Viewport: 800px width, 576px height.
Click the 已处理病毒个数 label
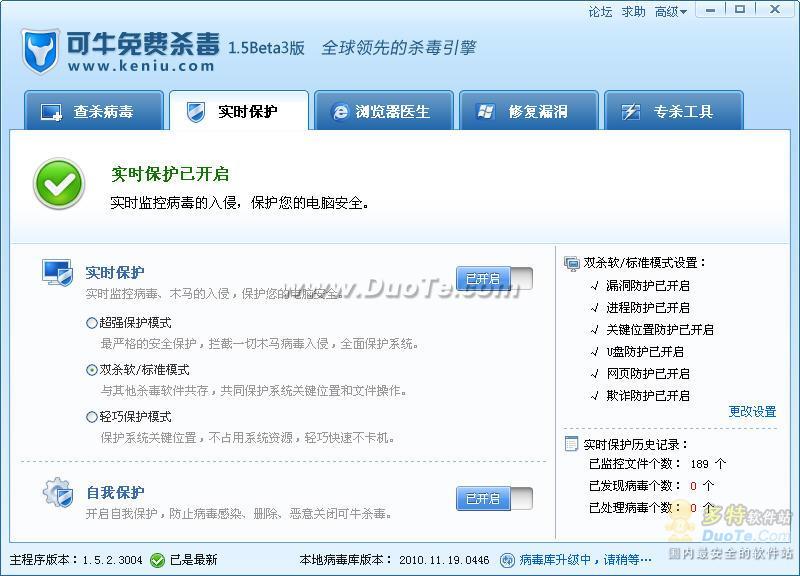[634, 508]
